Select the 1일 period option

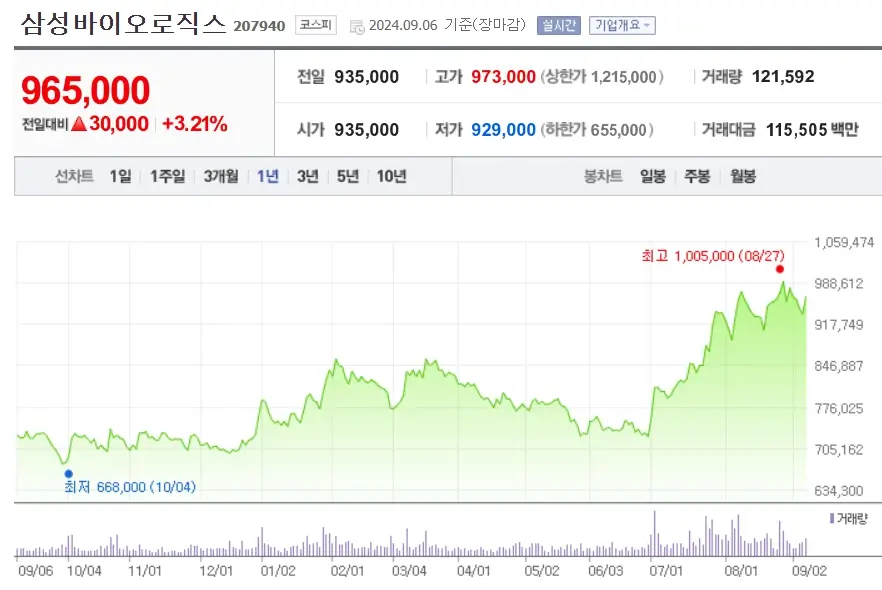118,176
